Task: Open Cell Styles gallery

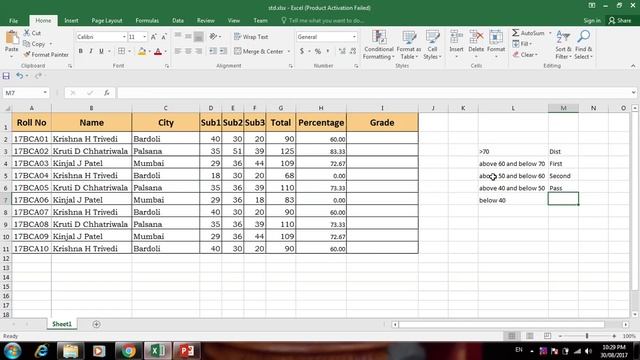Action: pos(432,44)
